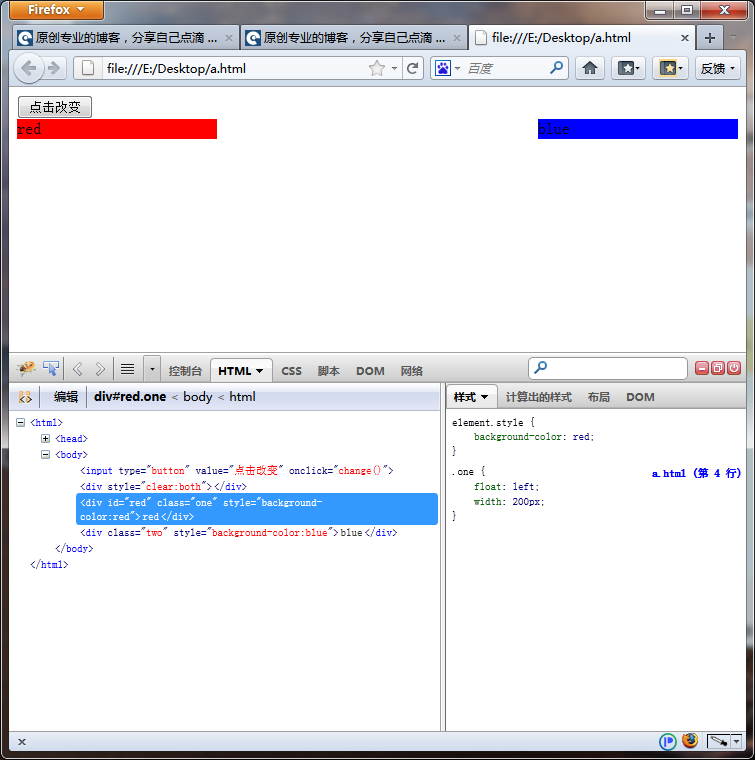The image size is (755, 760).
Task: Go back to previous page
Action: (28, 68)
